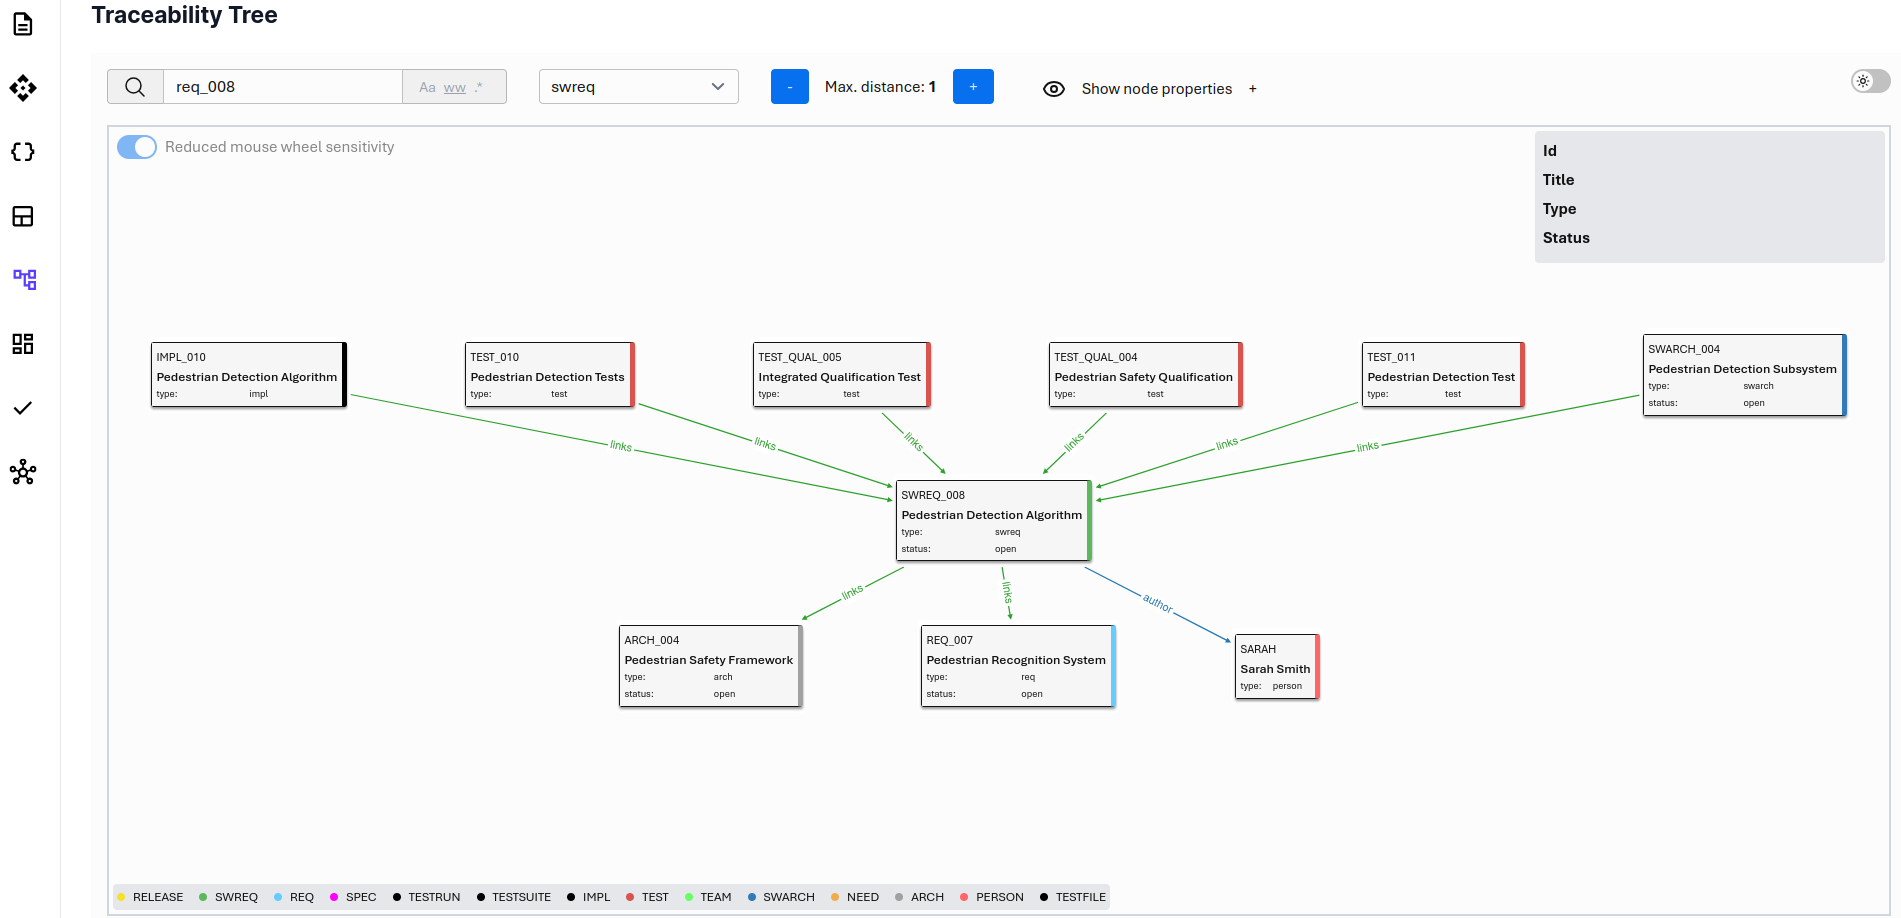Screen dimensions: 1901x918
Task: Click the TEST legend entry
Action: point(647,897)
